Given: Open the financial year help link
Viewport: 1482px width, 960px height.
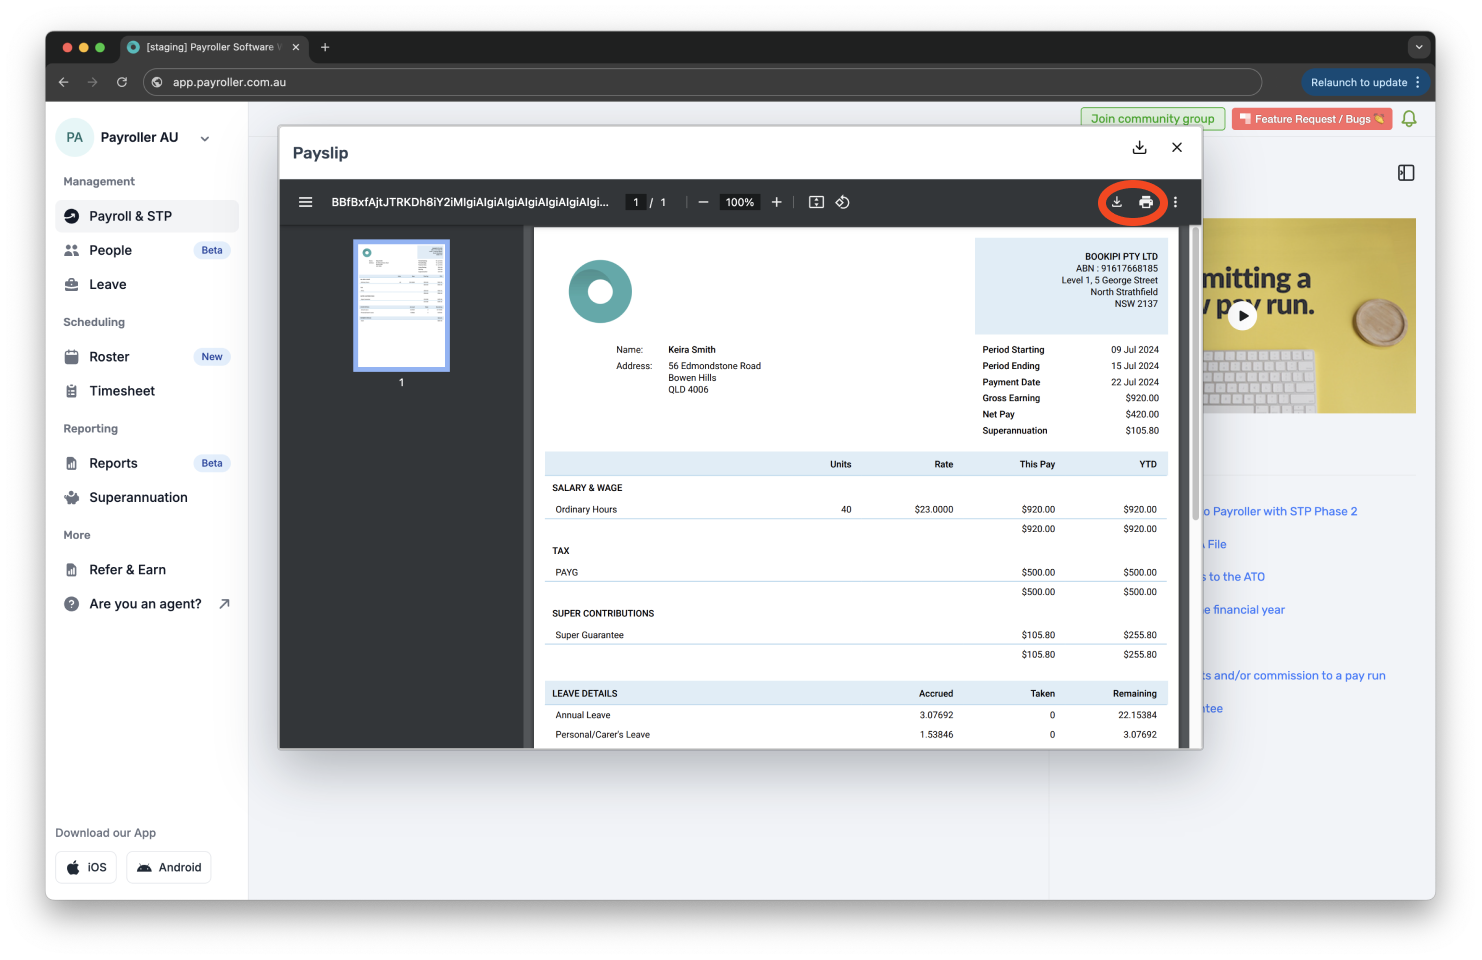Looking at the screenshot, I should (x=1244, y=609).
